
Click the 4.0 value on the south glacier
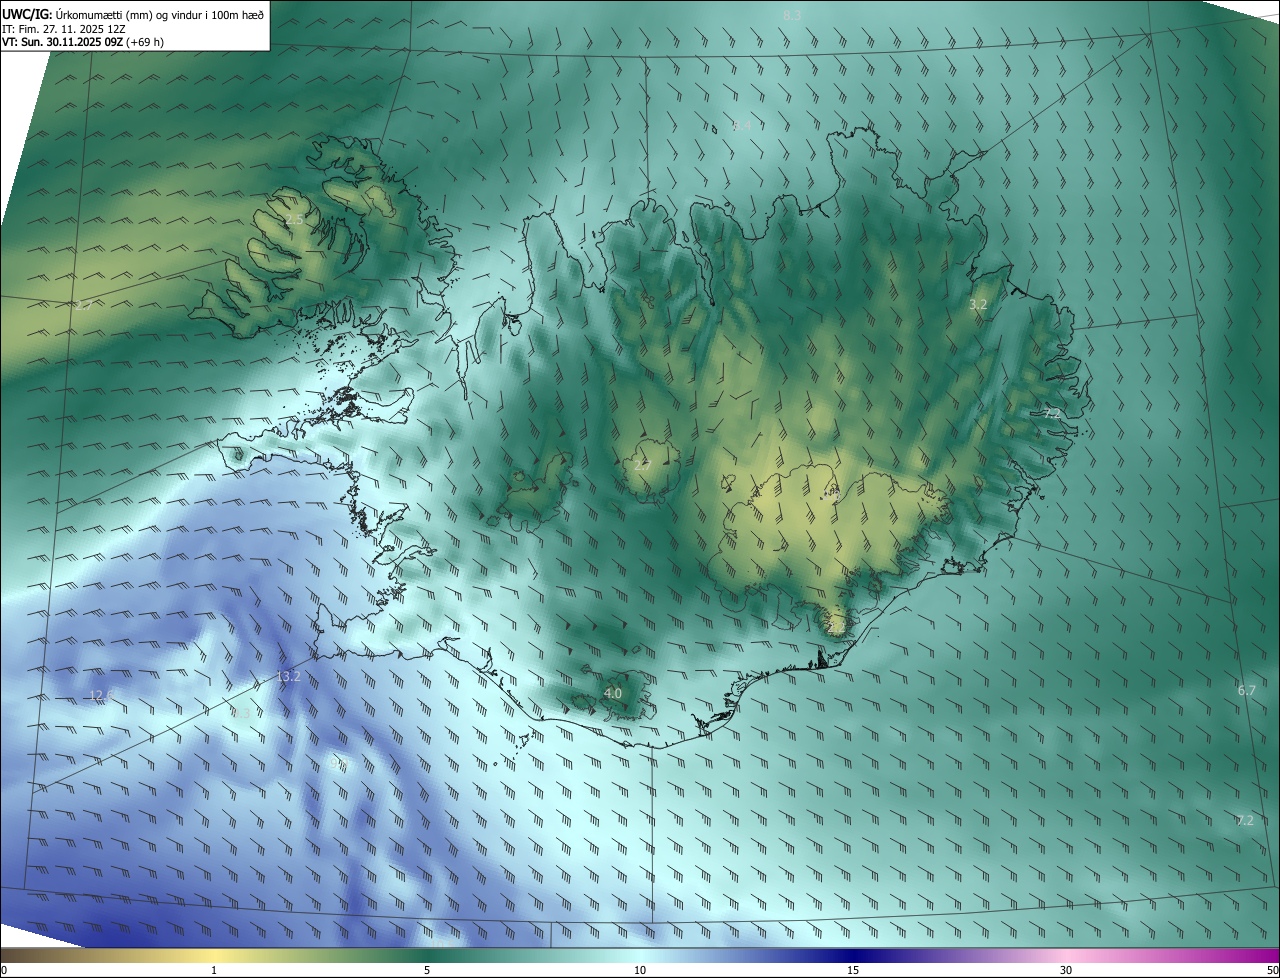click(x=612, y=693)
